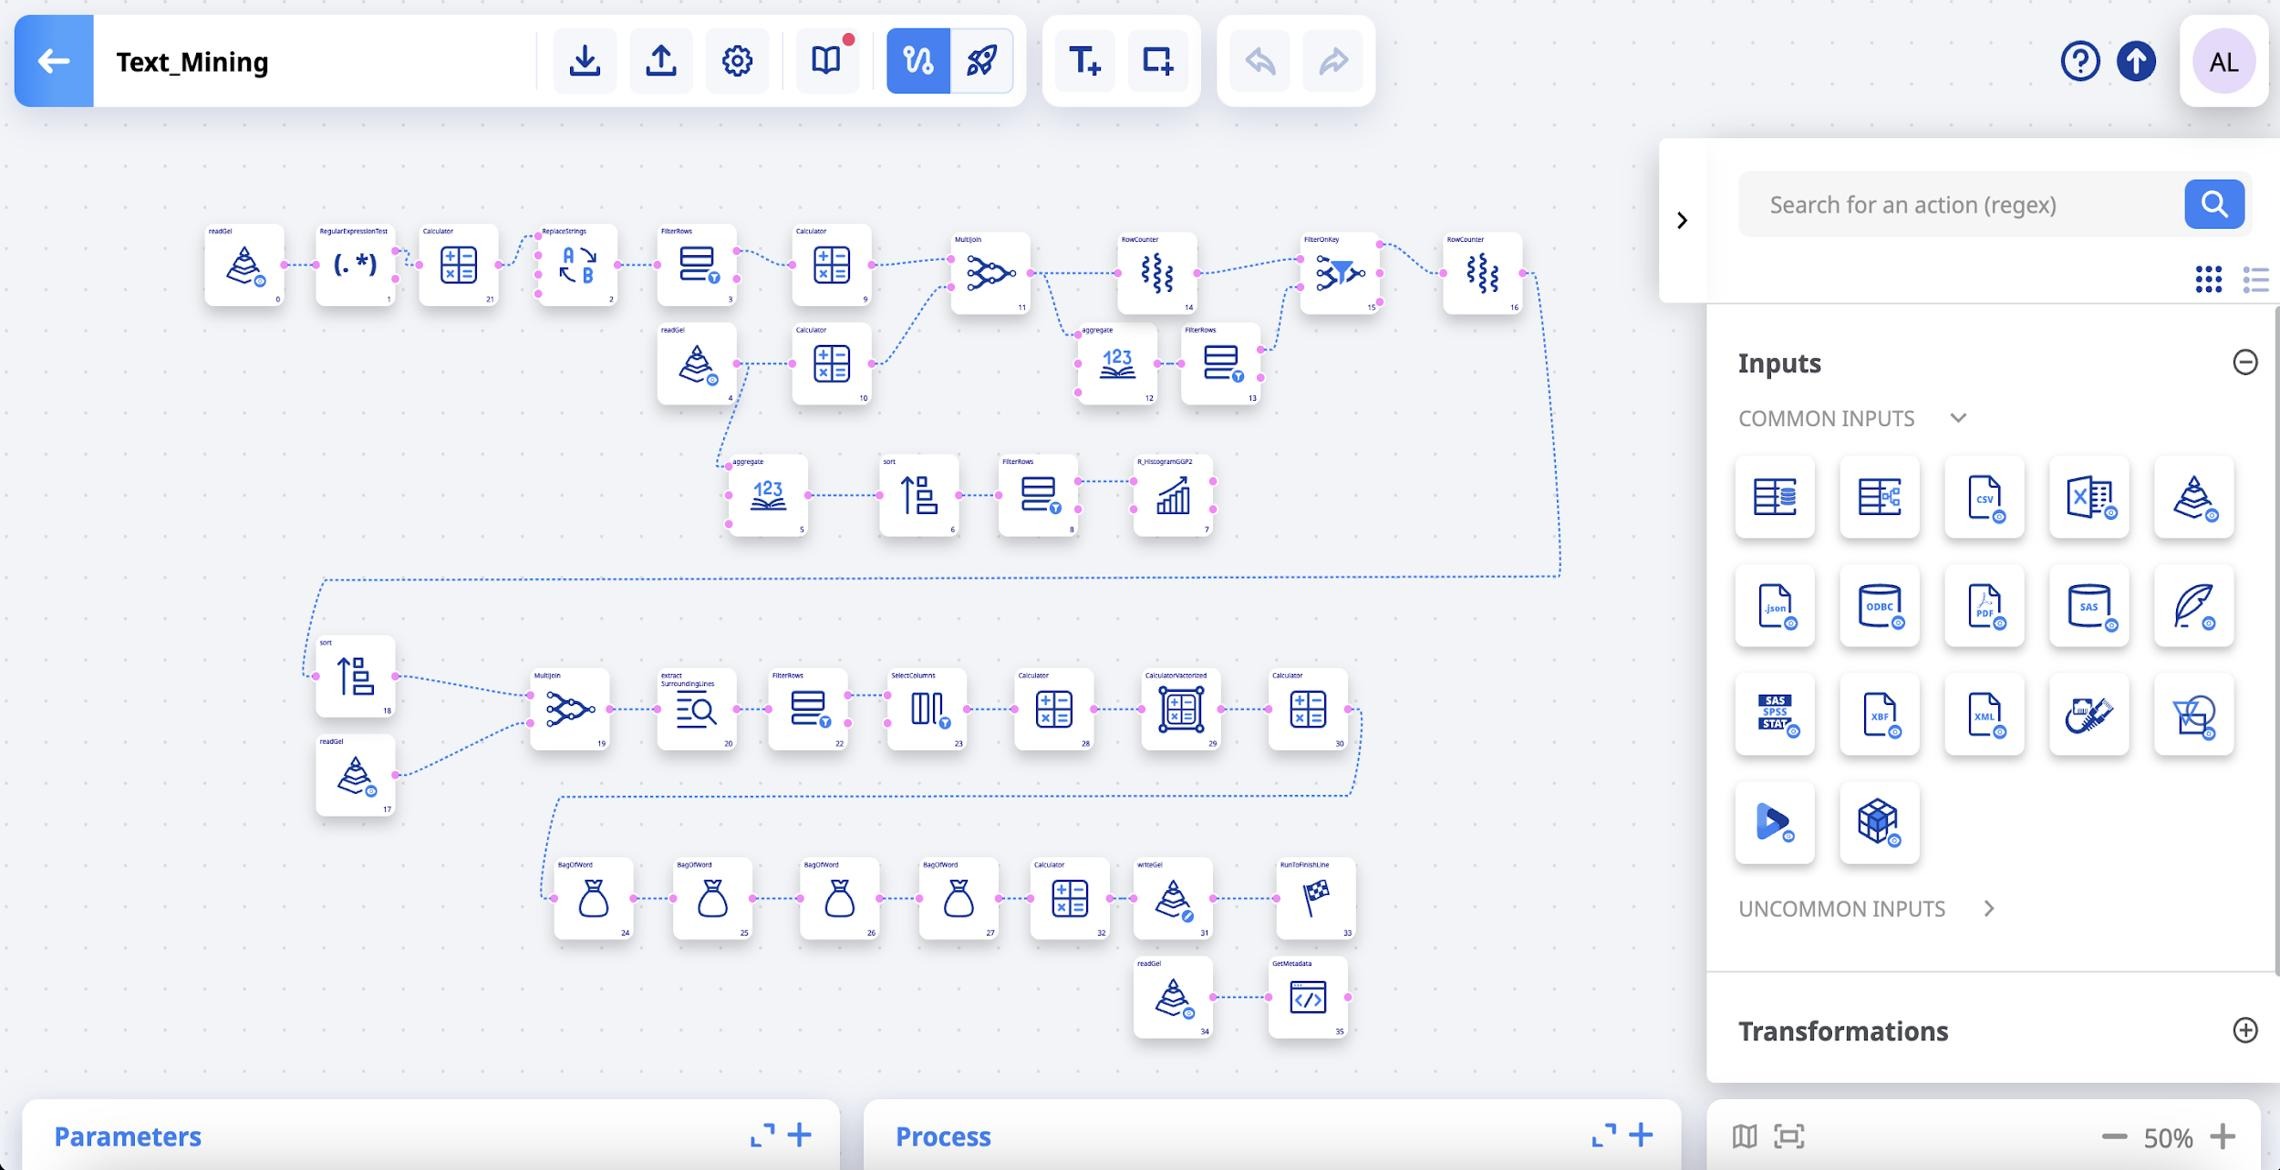Viewport: 2280px width, 1170px height.
Task: Click the add rectangle frame tool
Action: 1158,61
